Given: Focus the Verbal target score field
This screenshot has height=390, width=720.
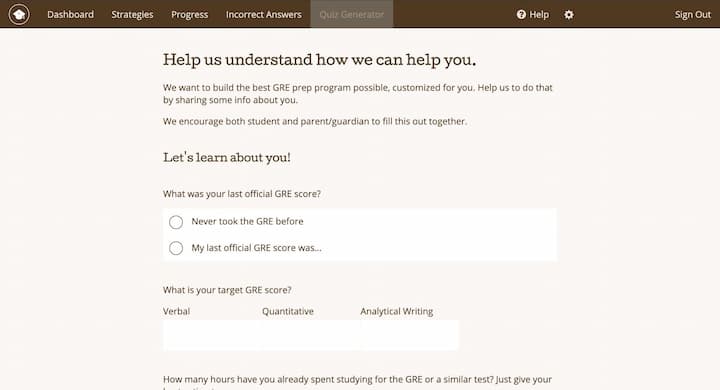Looking at the screenshot, I should tap(212, 335).
